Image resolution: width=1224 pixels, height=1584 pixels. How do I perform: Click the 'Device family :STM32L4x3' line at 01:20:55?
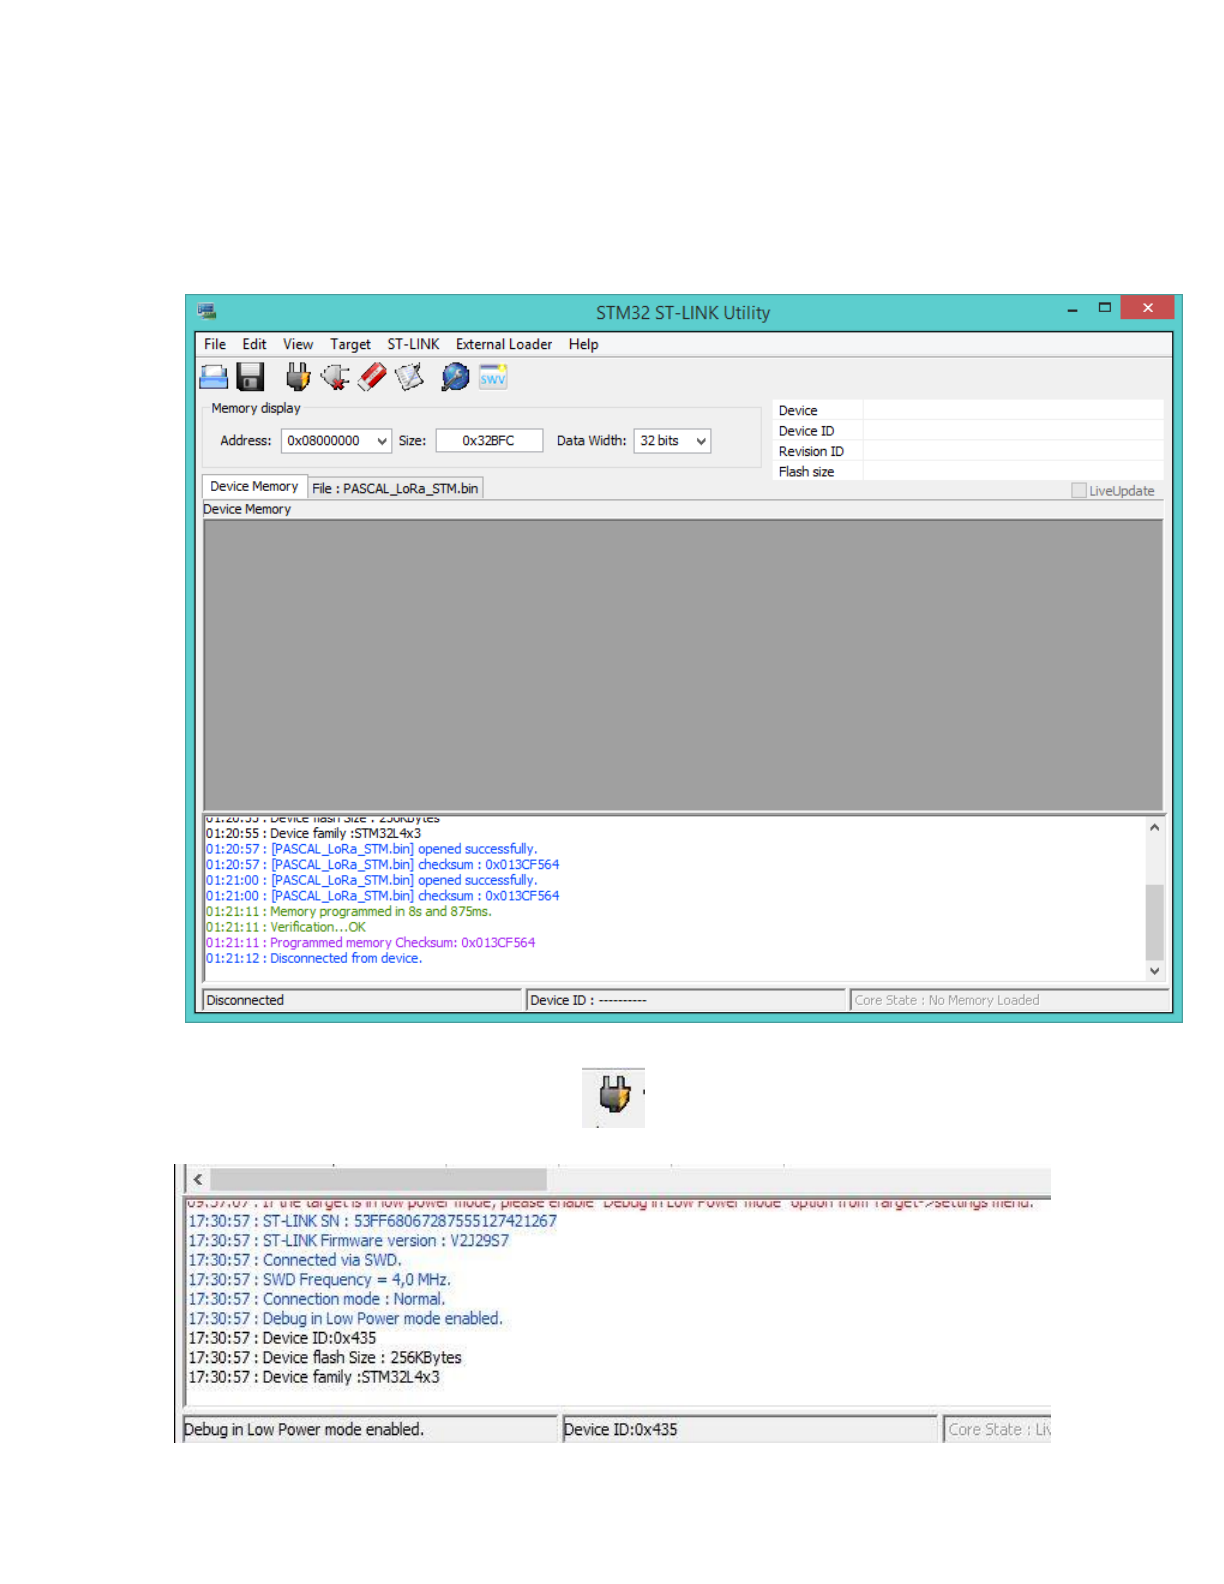(314, 833)
